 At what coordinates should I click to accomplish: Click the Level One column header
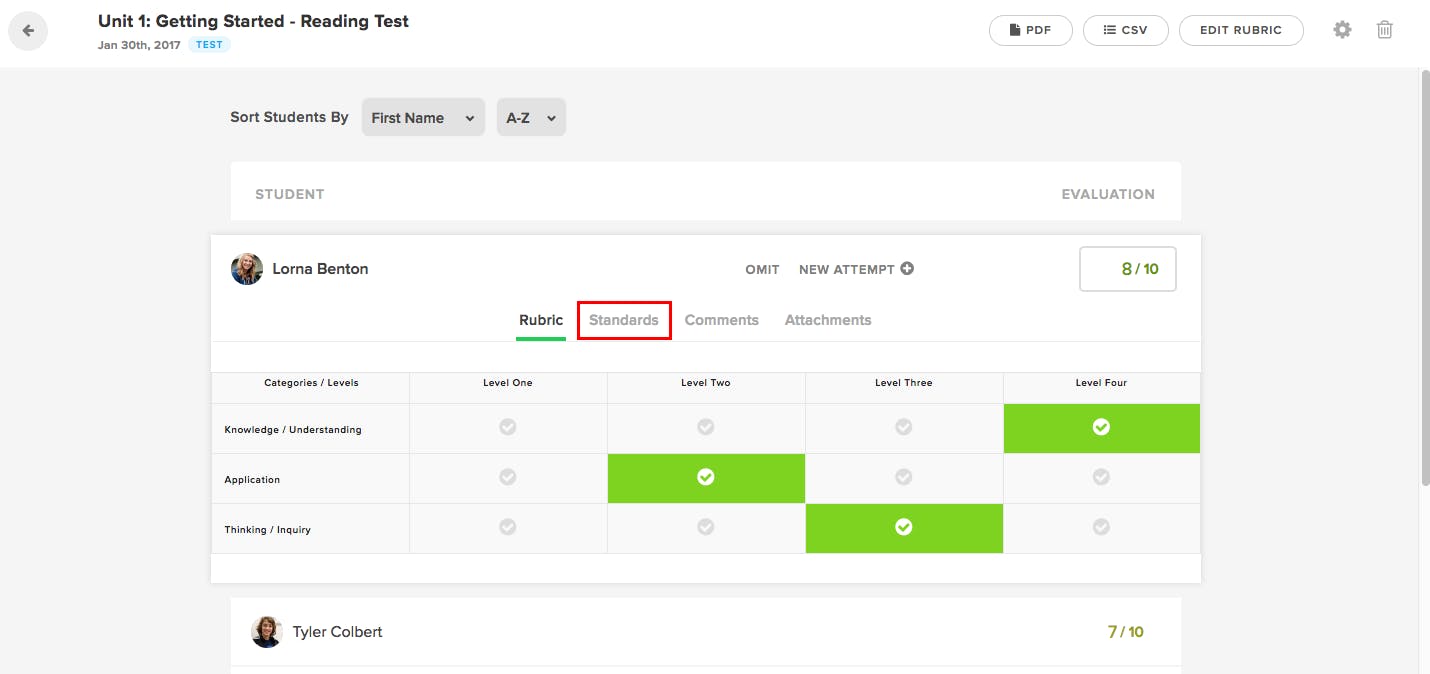(x=508, y=383)
